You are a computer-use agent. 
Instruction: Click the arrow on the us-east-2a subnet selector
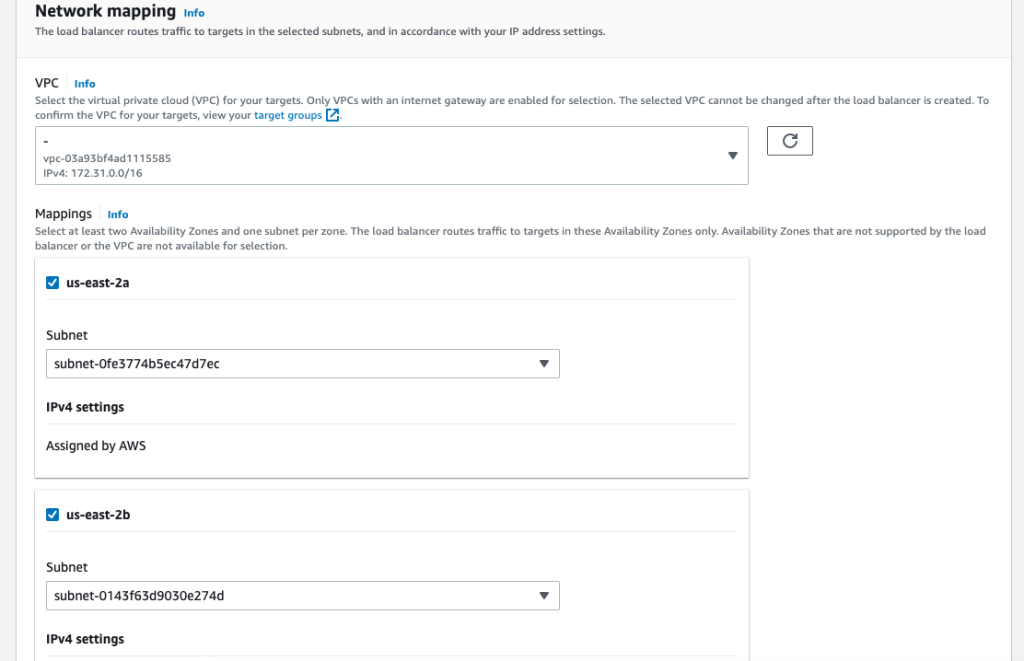tap(544, 364)
